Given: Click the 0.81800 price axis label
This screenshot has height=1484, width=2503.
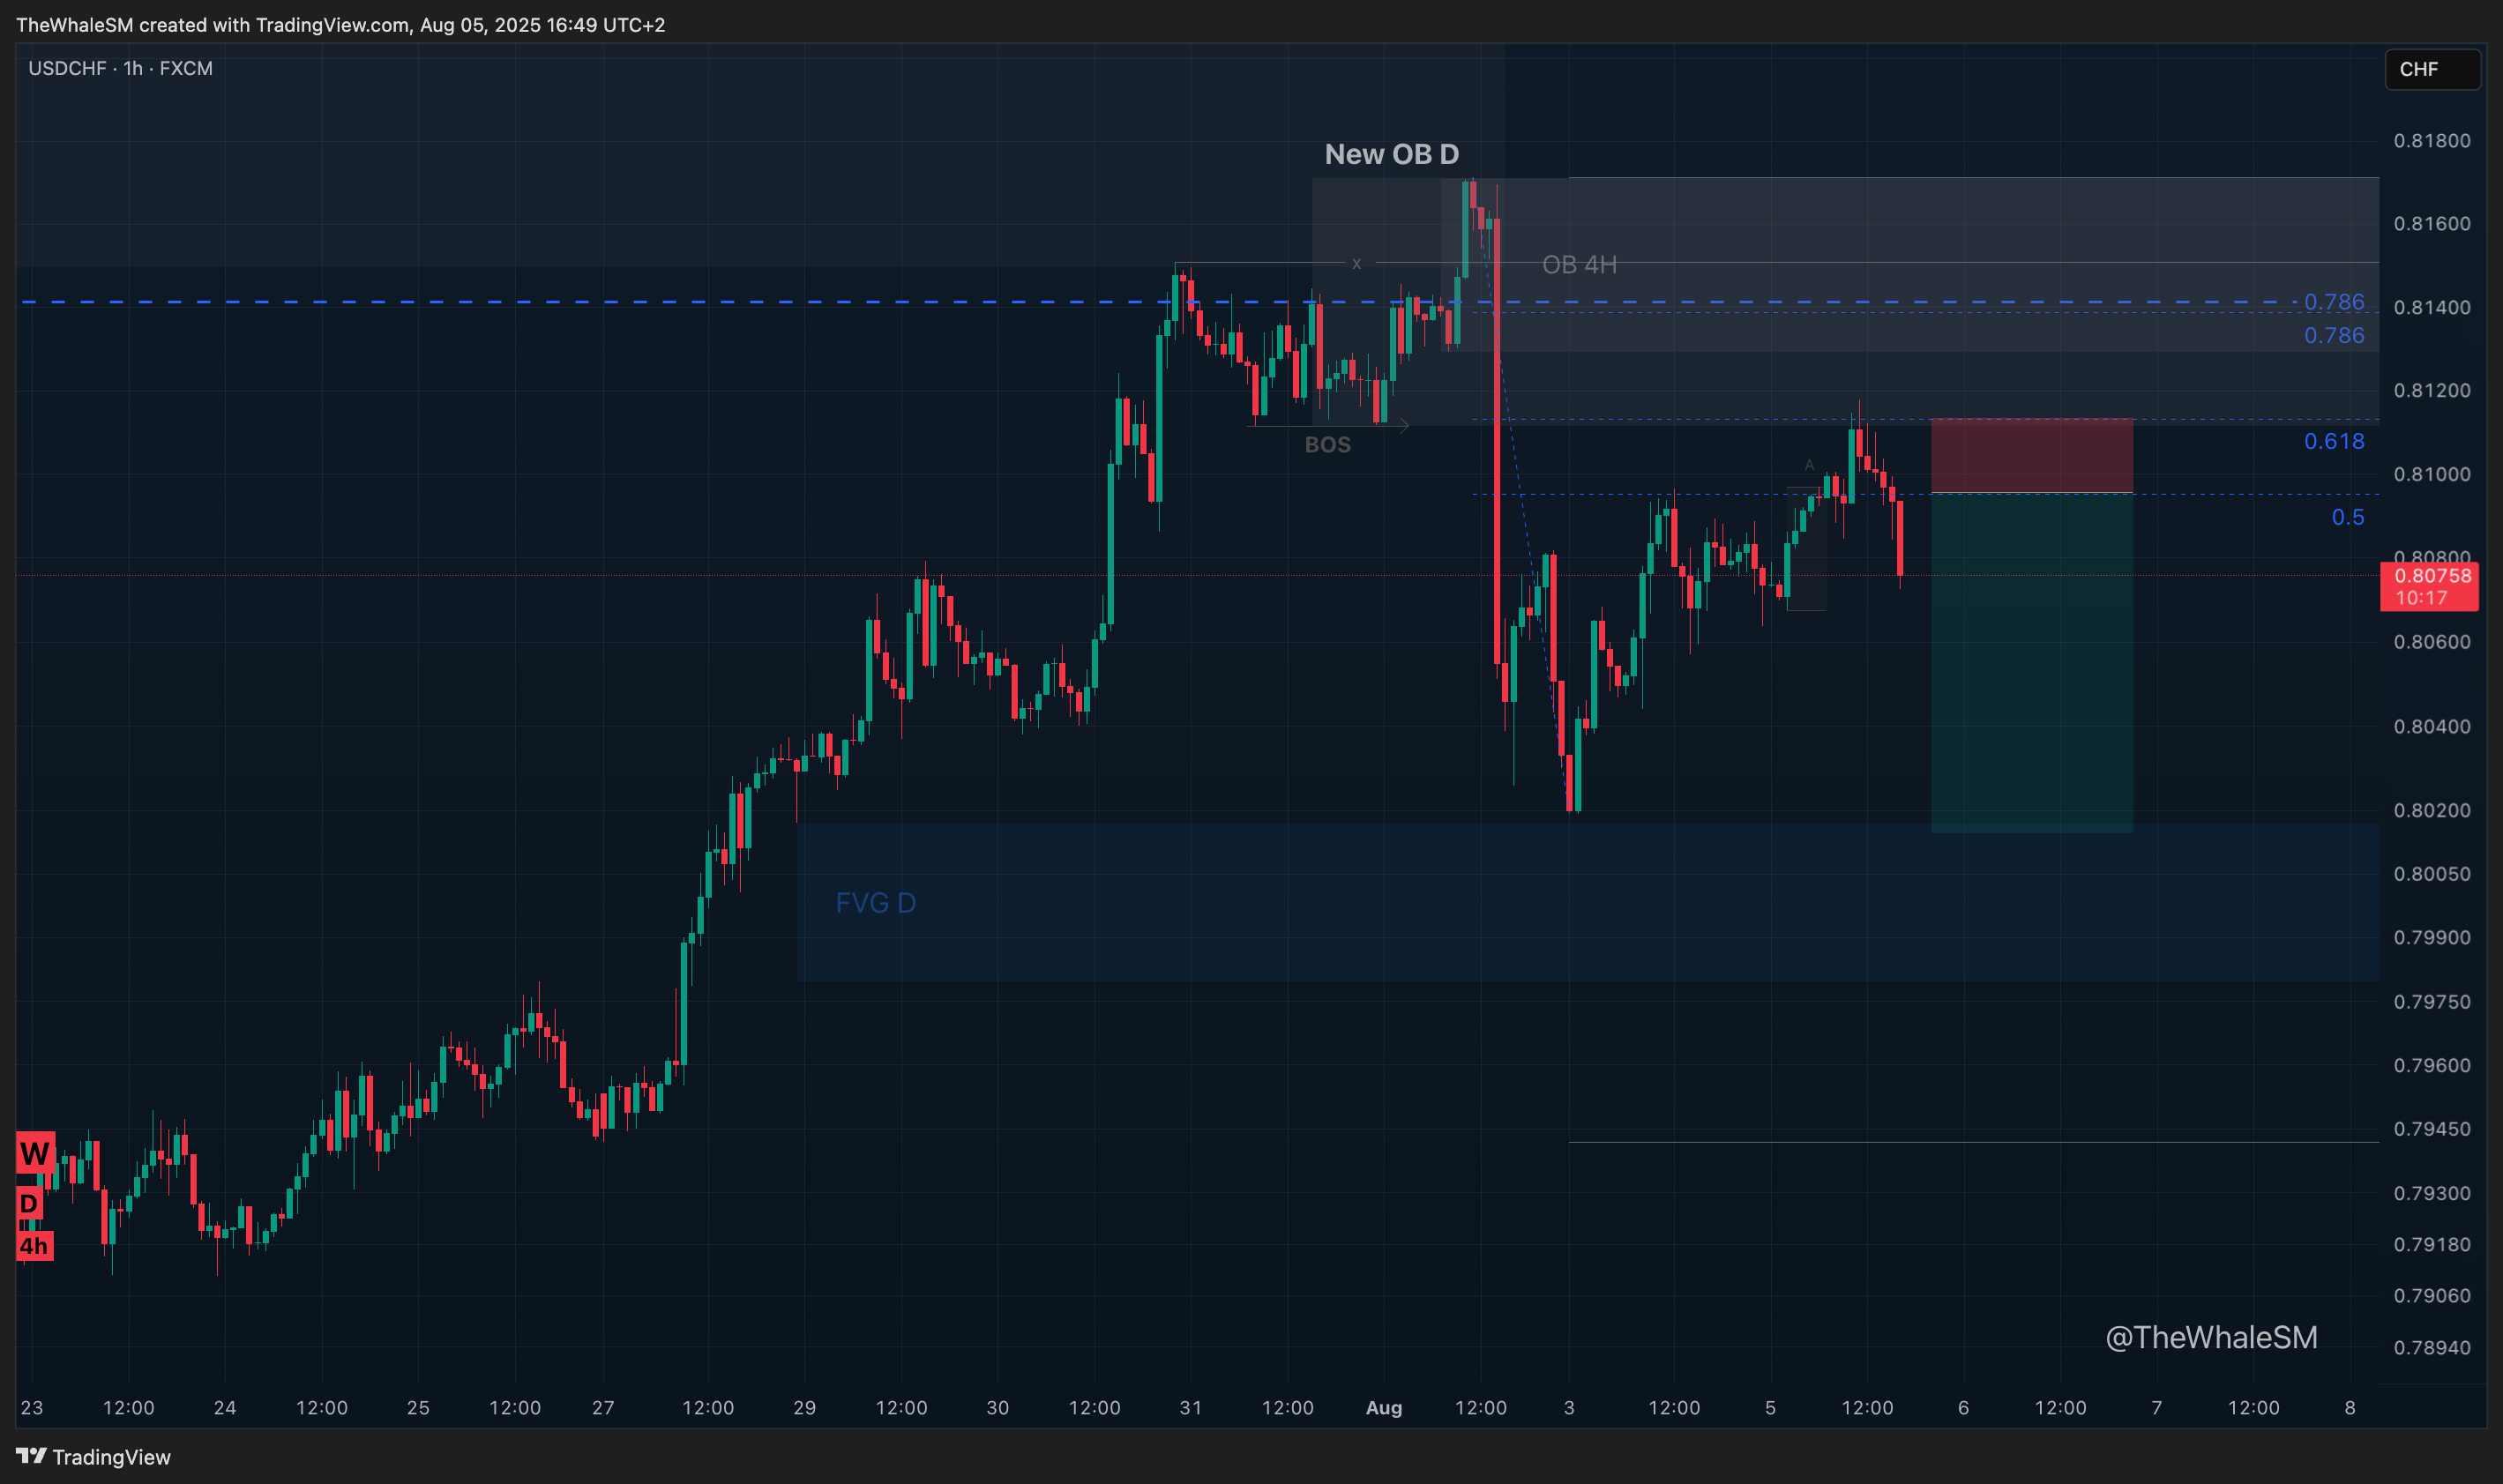Looking at the screenshot, I should click(x=2431, y=140).
